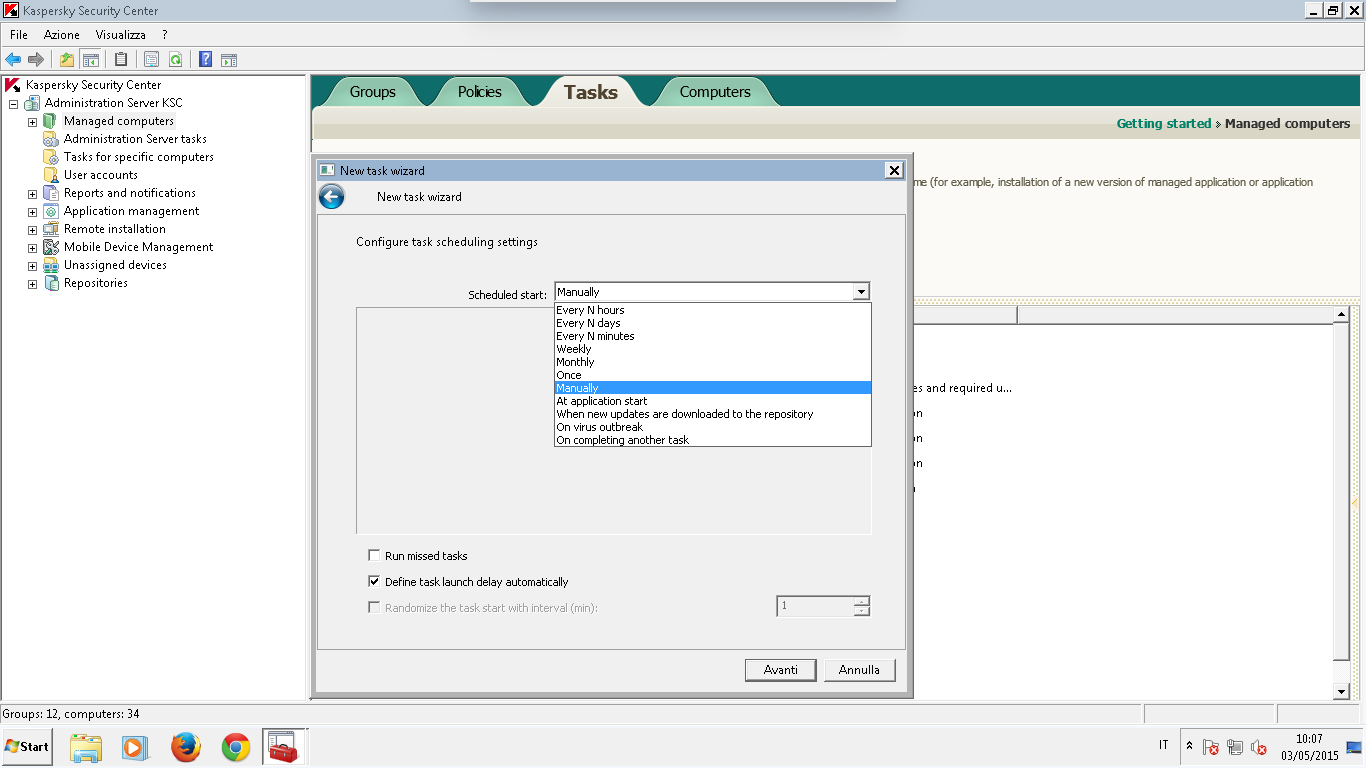Click the disabled Randomize the task start checkbox
This screenshot has width=1366, height=768.
[374, 608]
